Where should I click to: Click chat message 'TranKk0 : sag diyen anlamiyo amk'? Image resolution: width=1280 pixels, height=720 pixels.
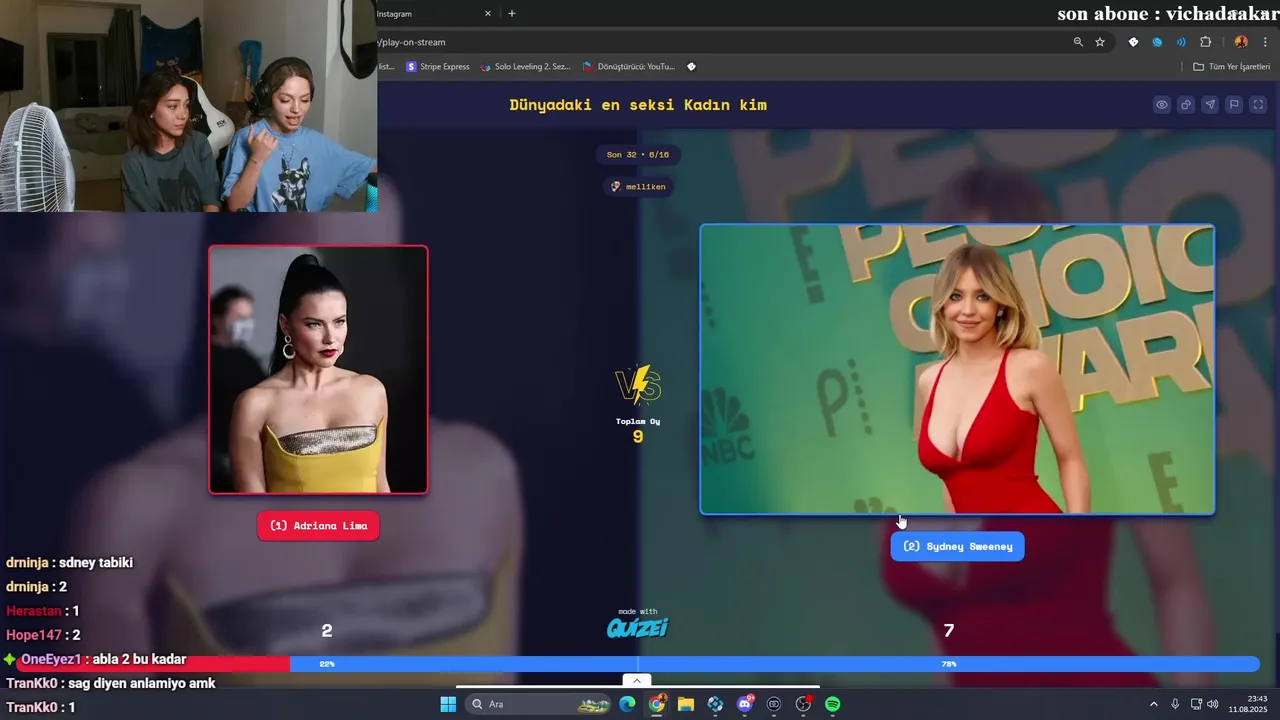click(110, 683)
